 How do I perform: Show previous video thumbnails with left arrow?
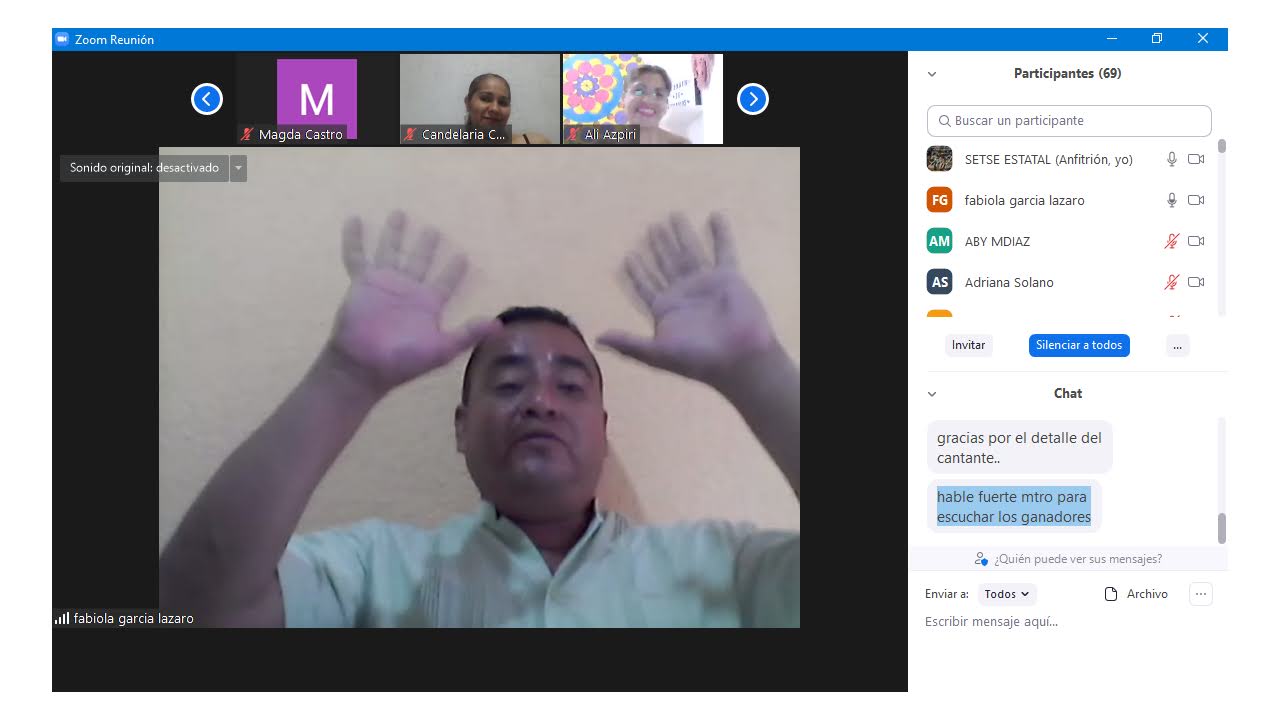tap(207, 99)
